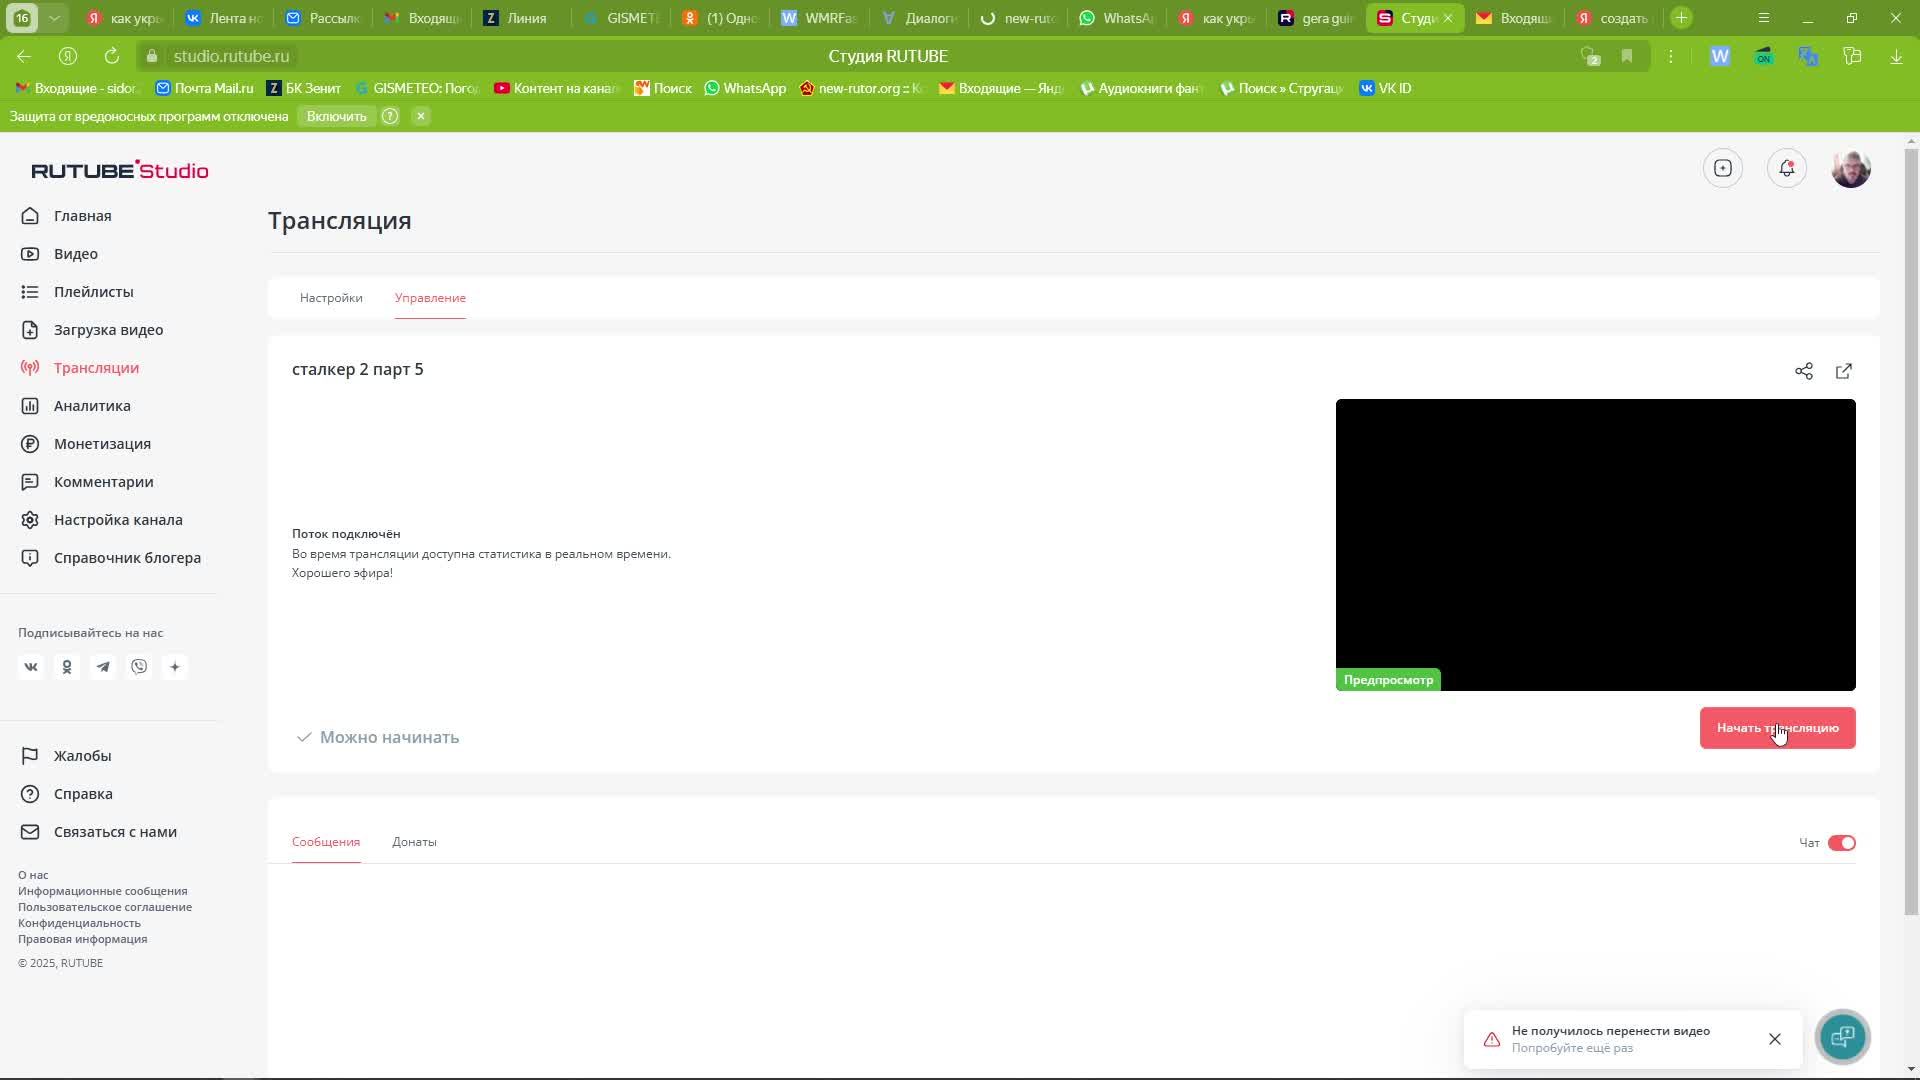The width and height of the screenshot is (1920, 1080).
Task: Click Включить in protection bar
Action: tap(336, 116)
